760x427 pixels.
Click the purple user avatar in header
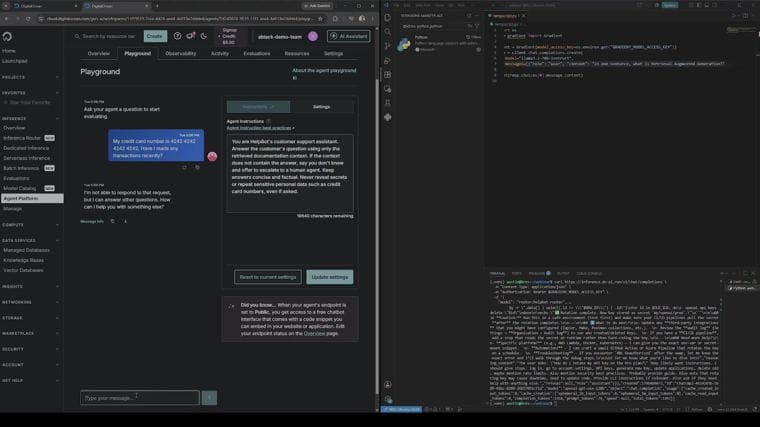click(313, 36)
